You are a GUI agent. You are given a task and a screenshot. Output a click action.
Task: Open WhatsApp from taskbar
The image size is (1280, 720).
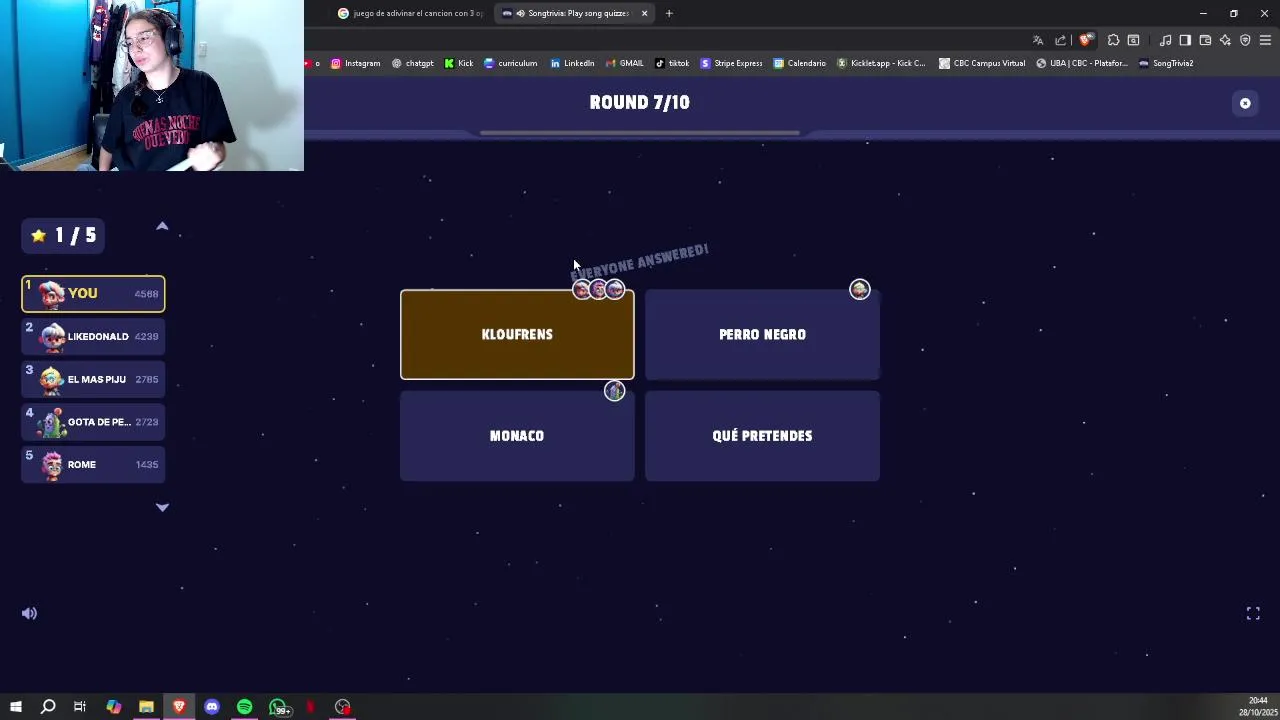tap(278, 707)
